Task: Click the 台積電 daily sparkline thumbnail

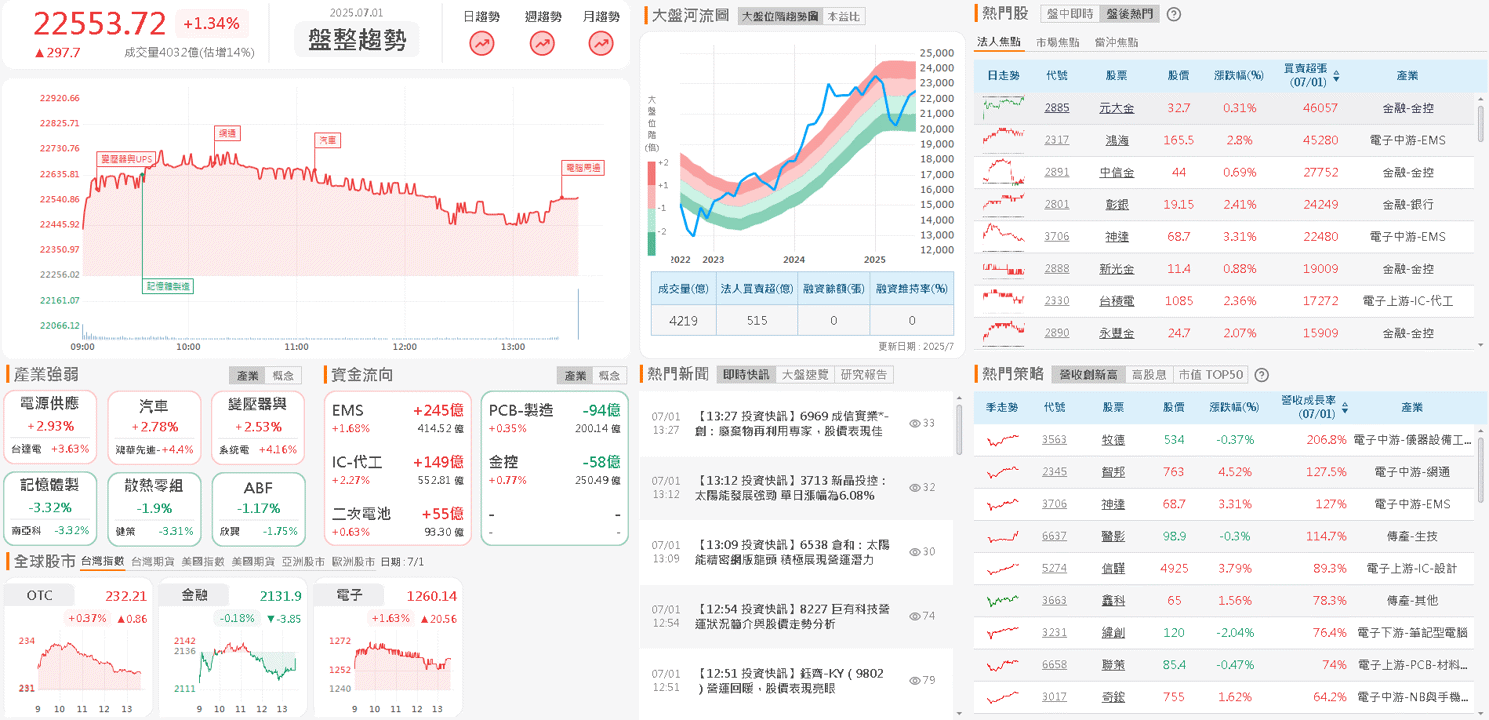Action: click(1003, 300)
